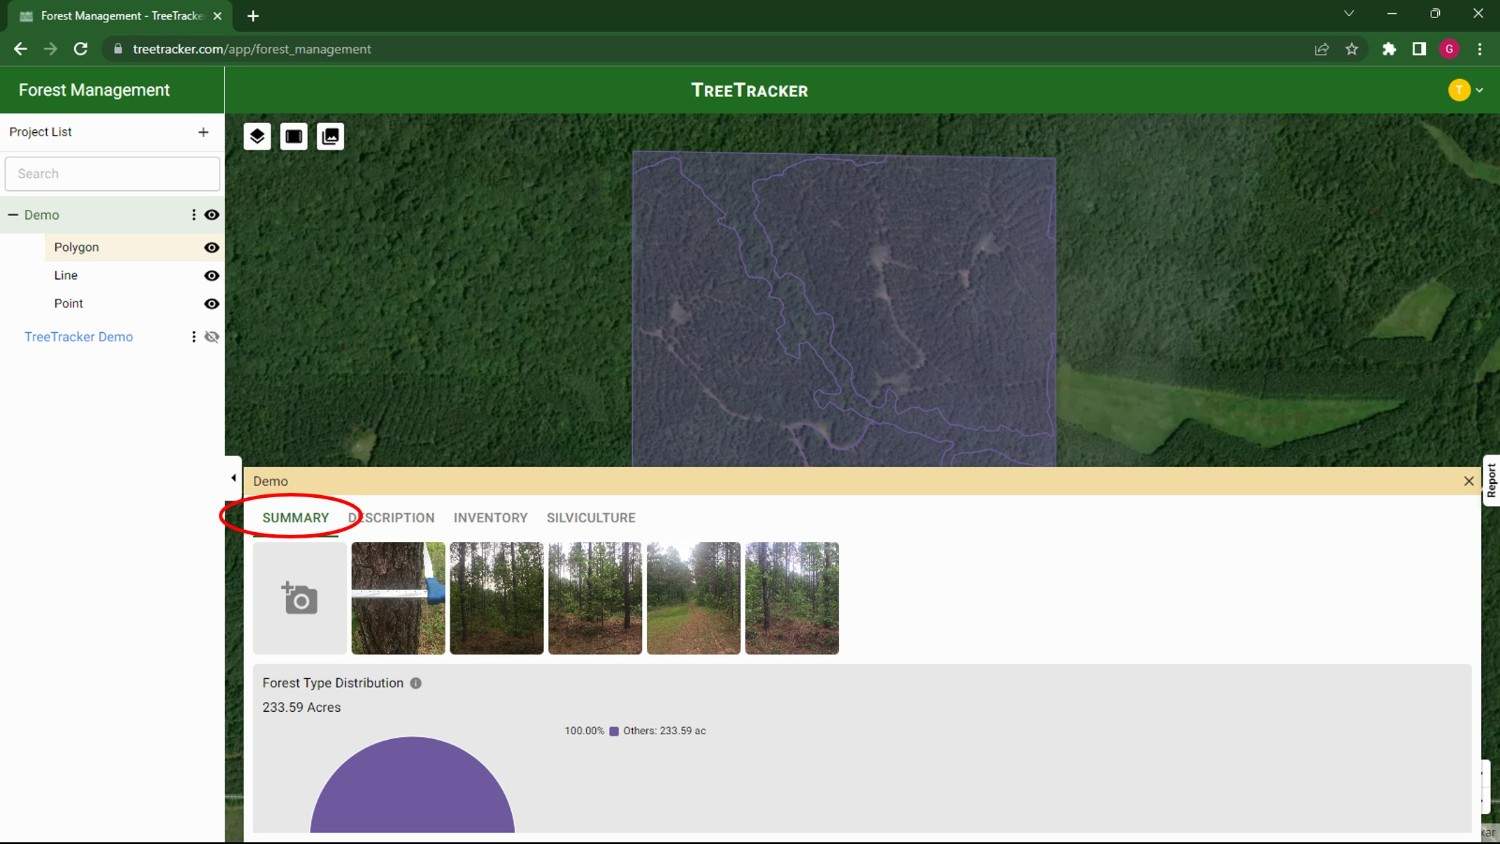The width and height of the screenshot is (1500, 844).
Task: Switch to the Inventory tab
Action: [490, 517]
